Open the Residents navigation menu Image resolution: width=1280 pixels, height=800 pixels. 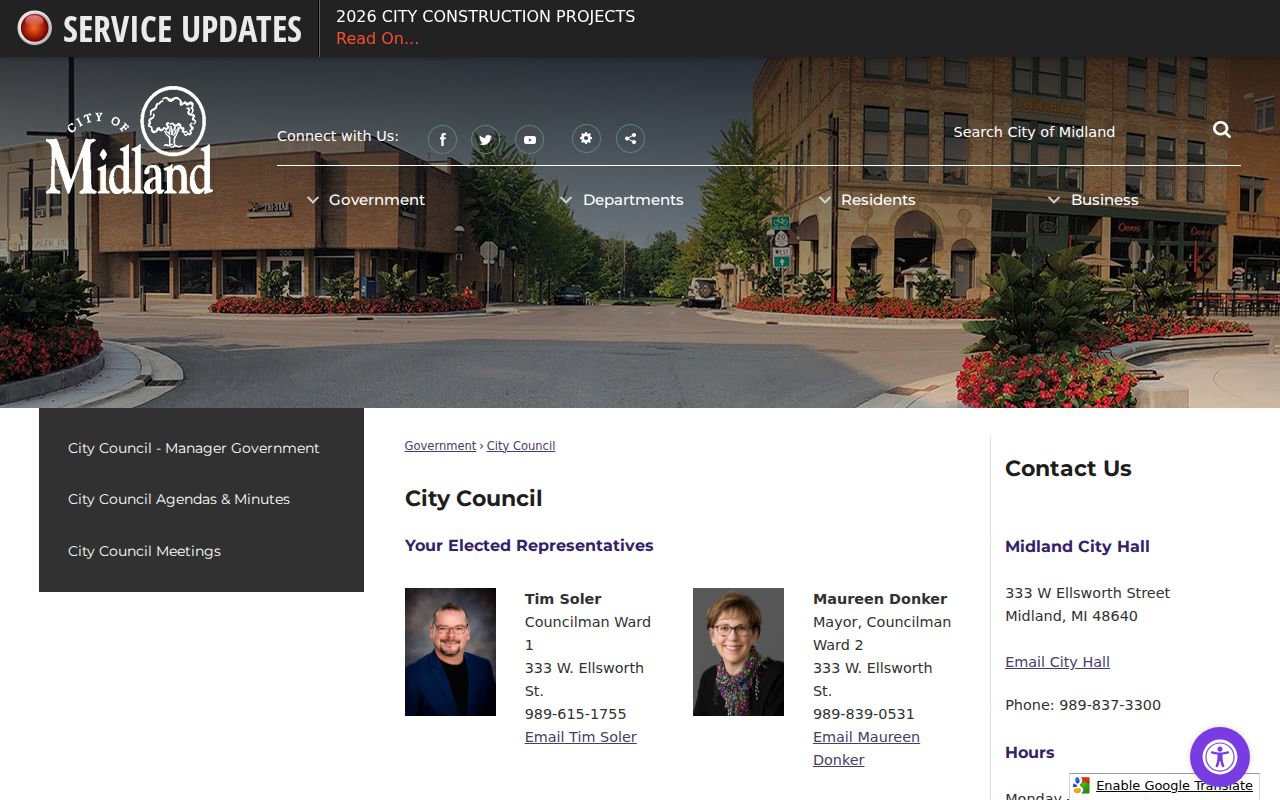[878, 200]
